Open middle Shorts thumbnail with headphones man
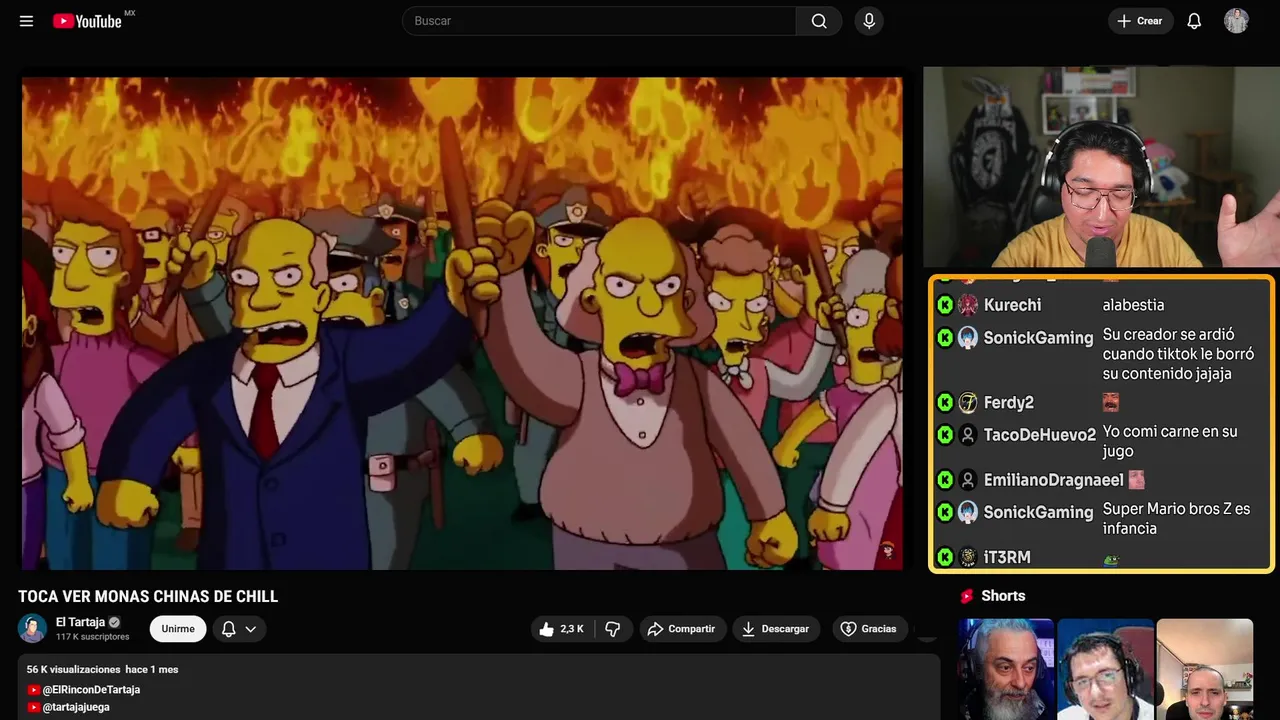 1105,669
